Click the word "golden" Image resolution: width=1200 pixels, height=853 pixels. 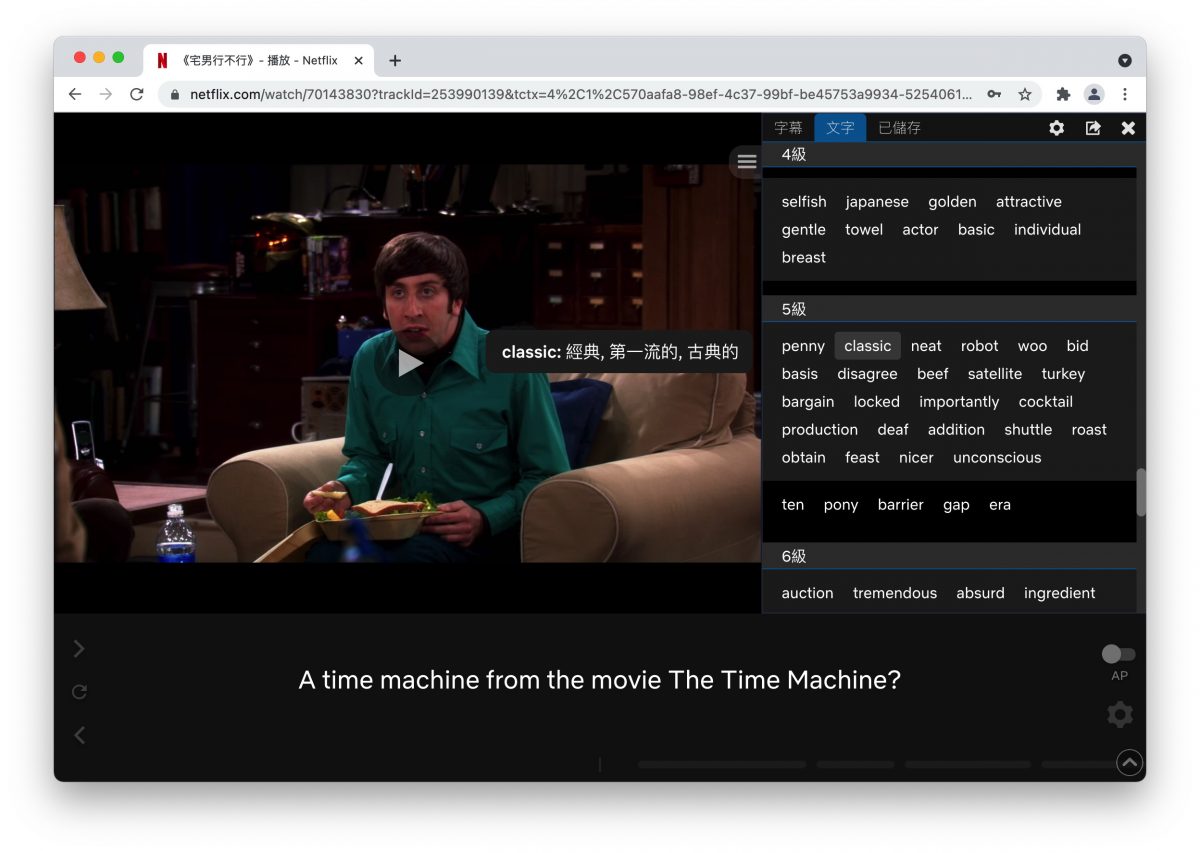(x=952, y=202)
